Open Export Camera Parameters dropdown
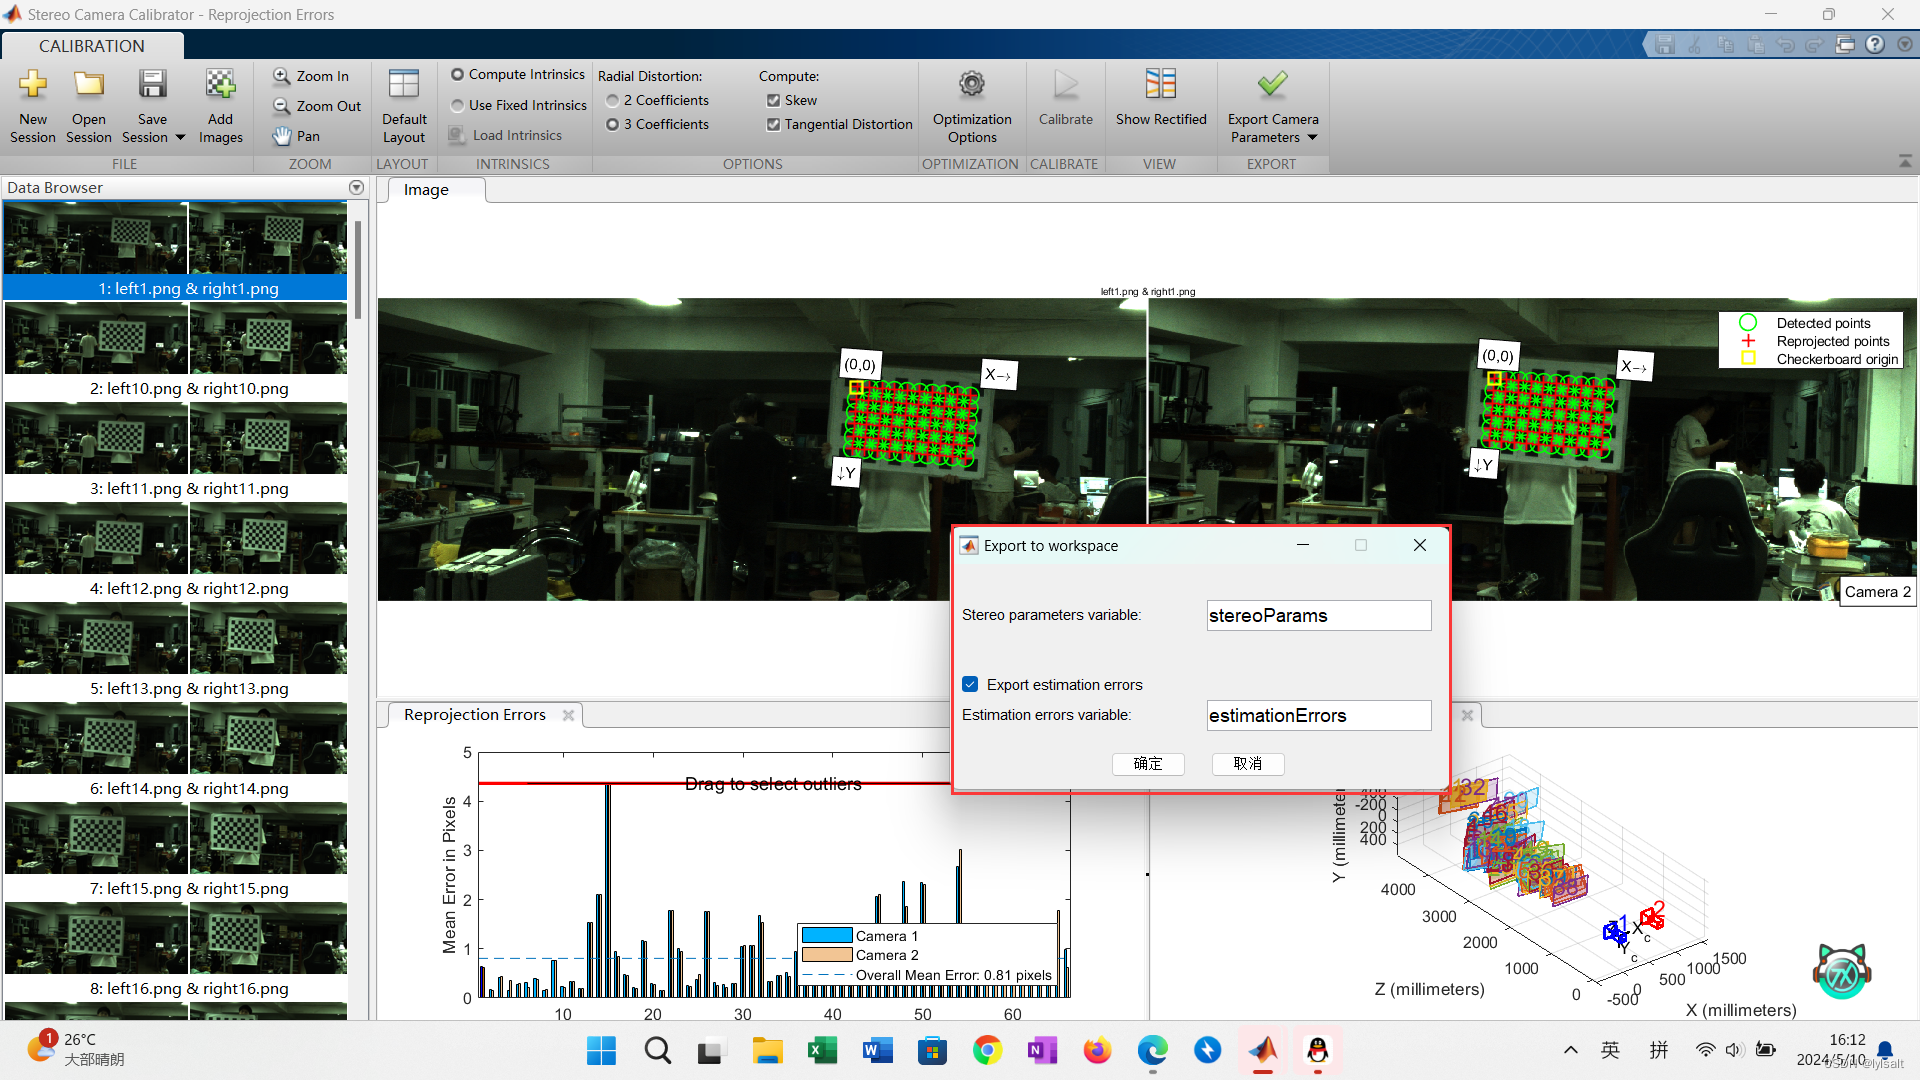The width and height of the screenshot is (1920, 1080). 1312,138
